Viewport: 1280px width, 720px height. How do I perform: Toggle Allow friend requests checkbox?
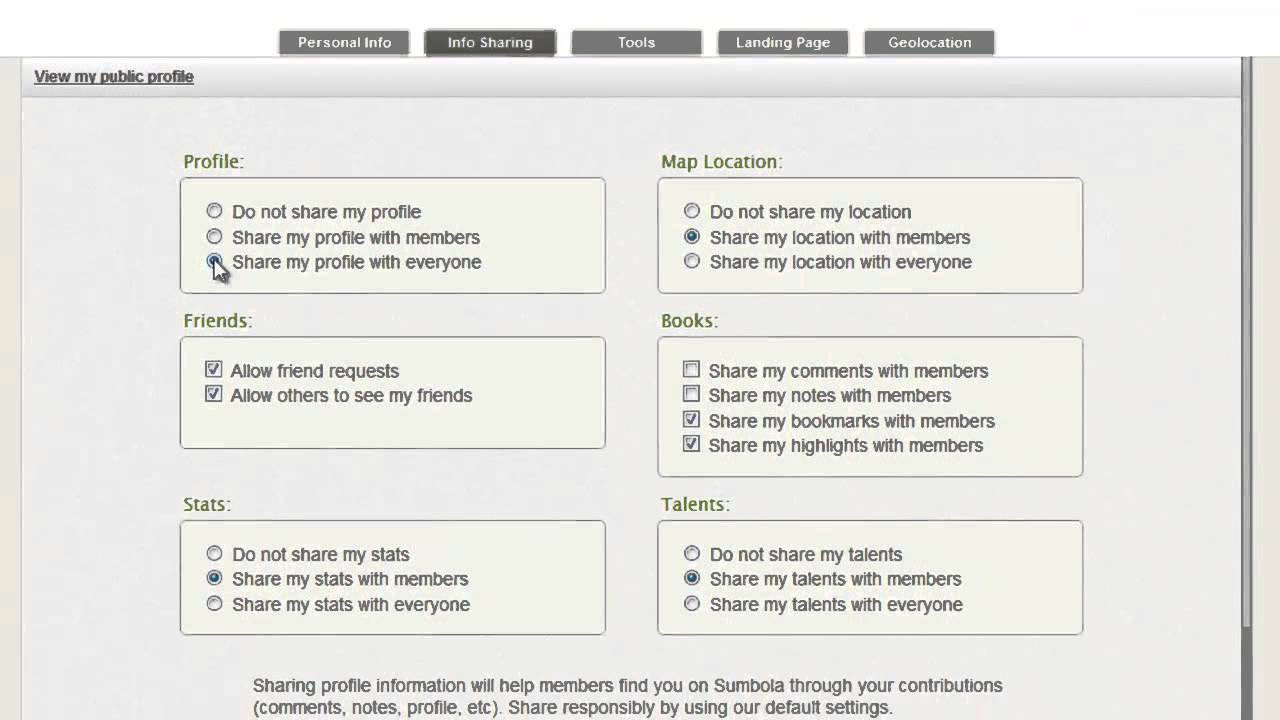tap(213, 370)
